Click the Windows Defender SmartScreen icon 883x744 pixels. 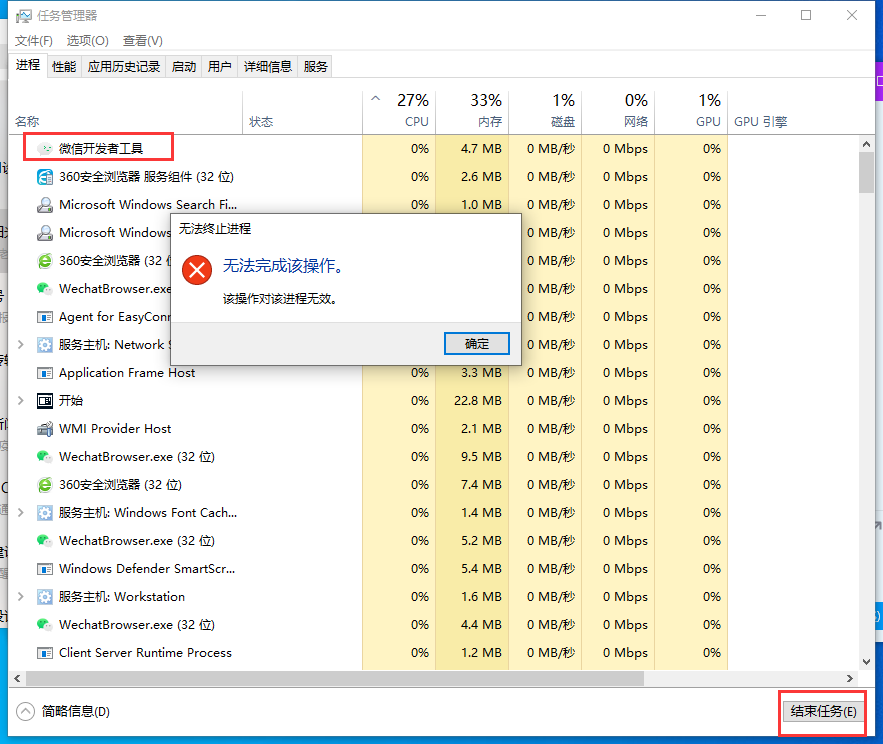click(x=44, y=569)
